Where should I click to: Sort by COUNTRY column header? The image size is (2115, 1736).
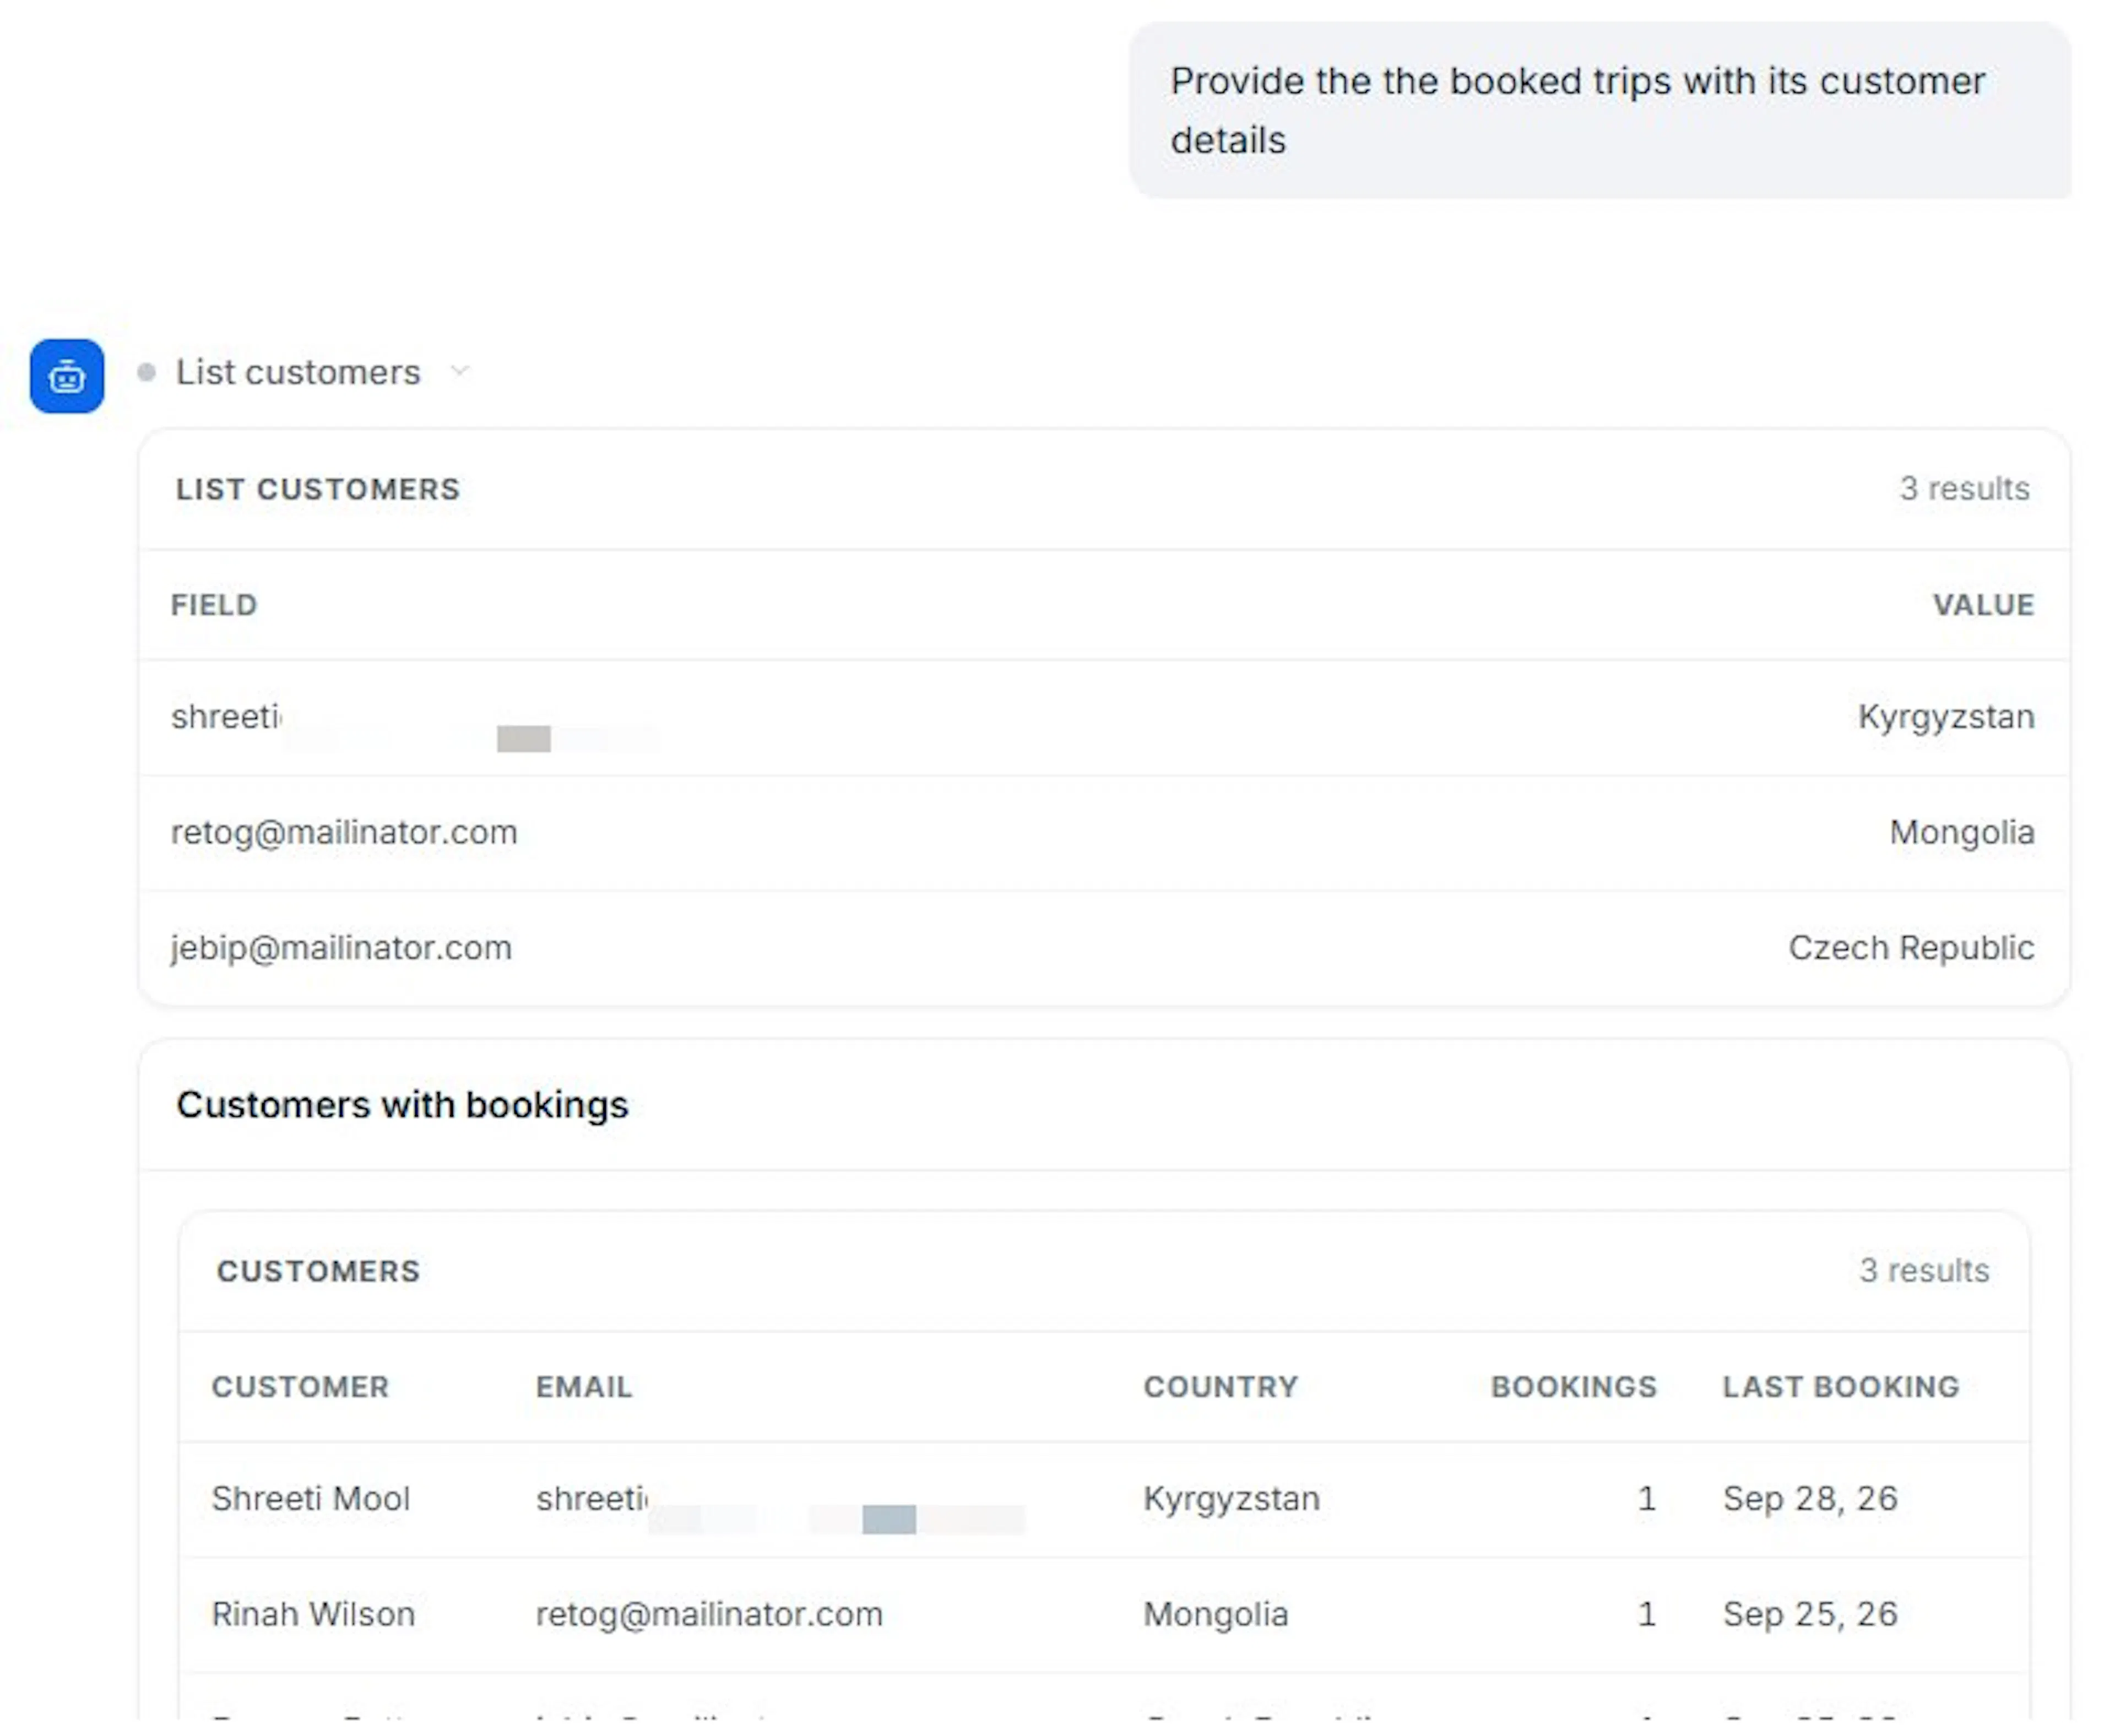[1221, 1387]
